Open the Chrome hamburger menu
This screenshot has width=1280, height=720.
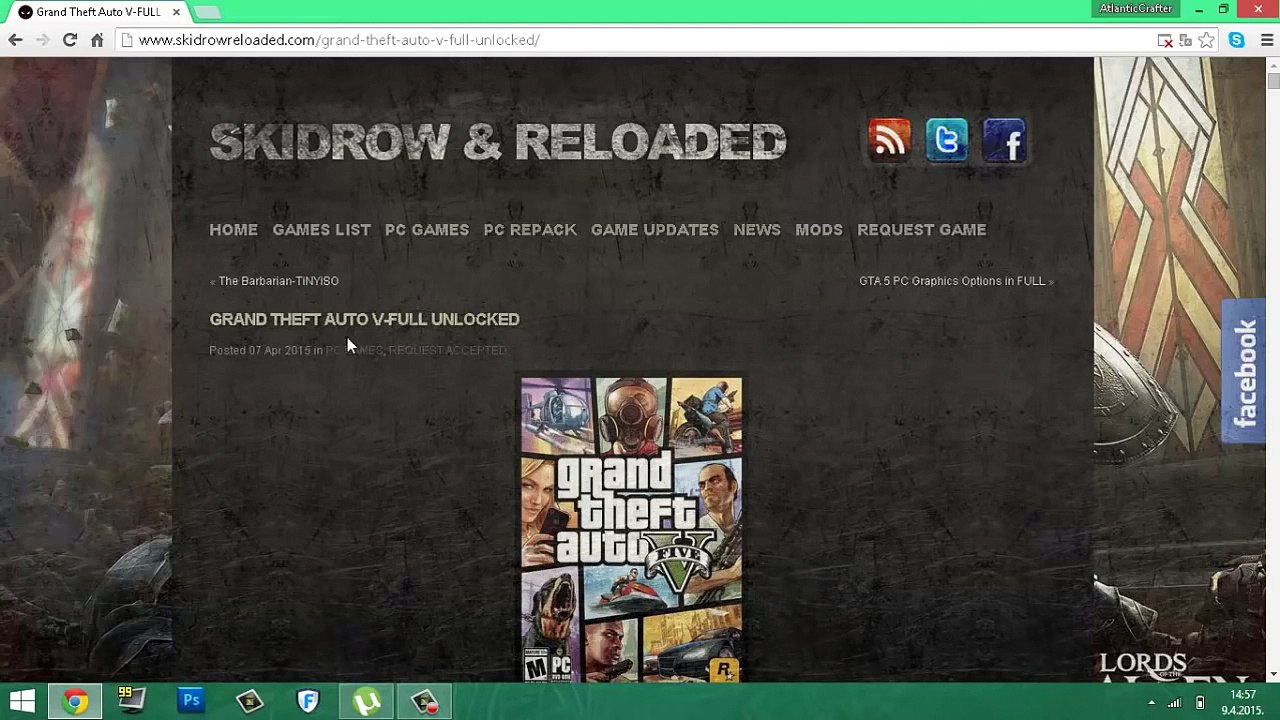point(1267,40)
